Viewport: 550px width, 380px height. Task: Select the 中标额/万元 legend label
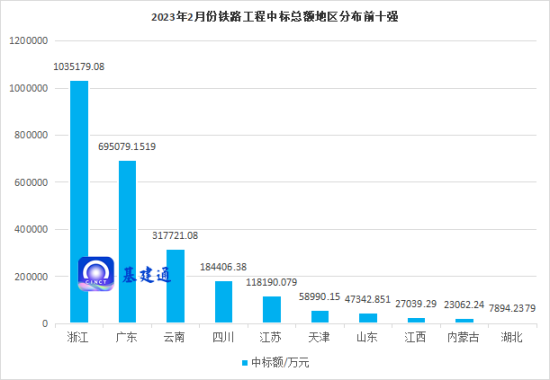(x=280, y=362)
